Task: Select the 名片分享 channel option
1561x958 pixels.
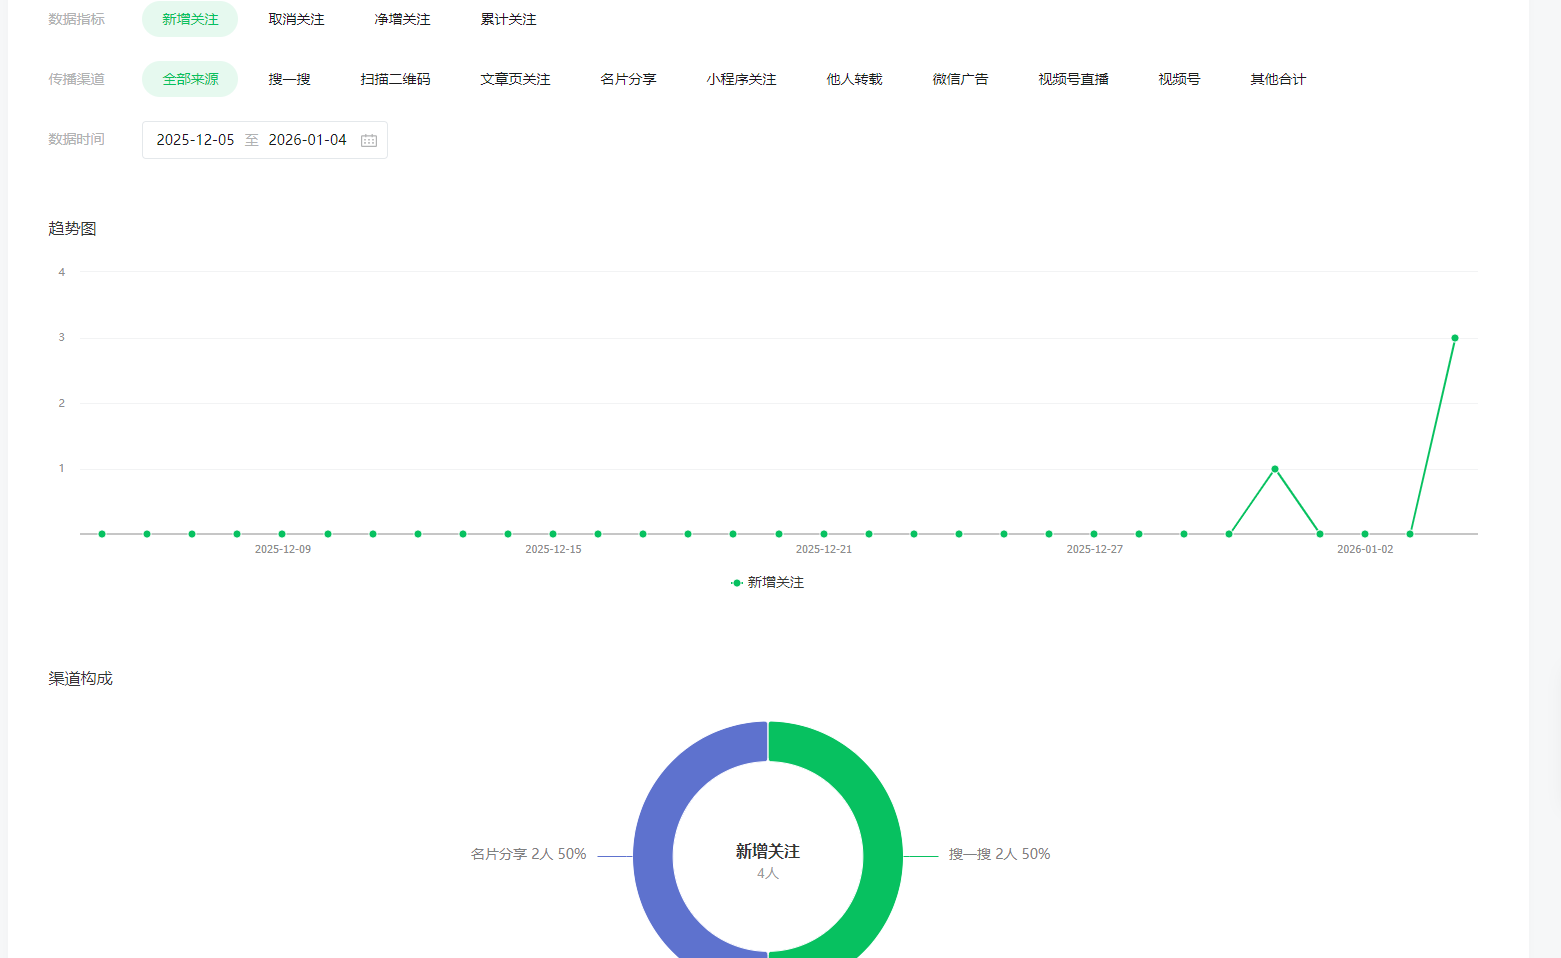Action: pyautogui.click(x=628, y=80)
